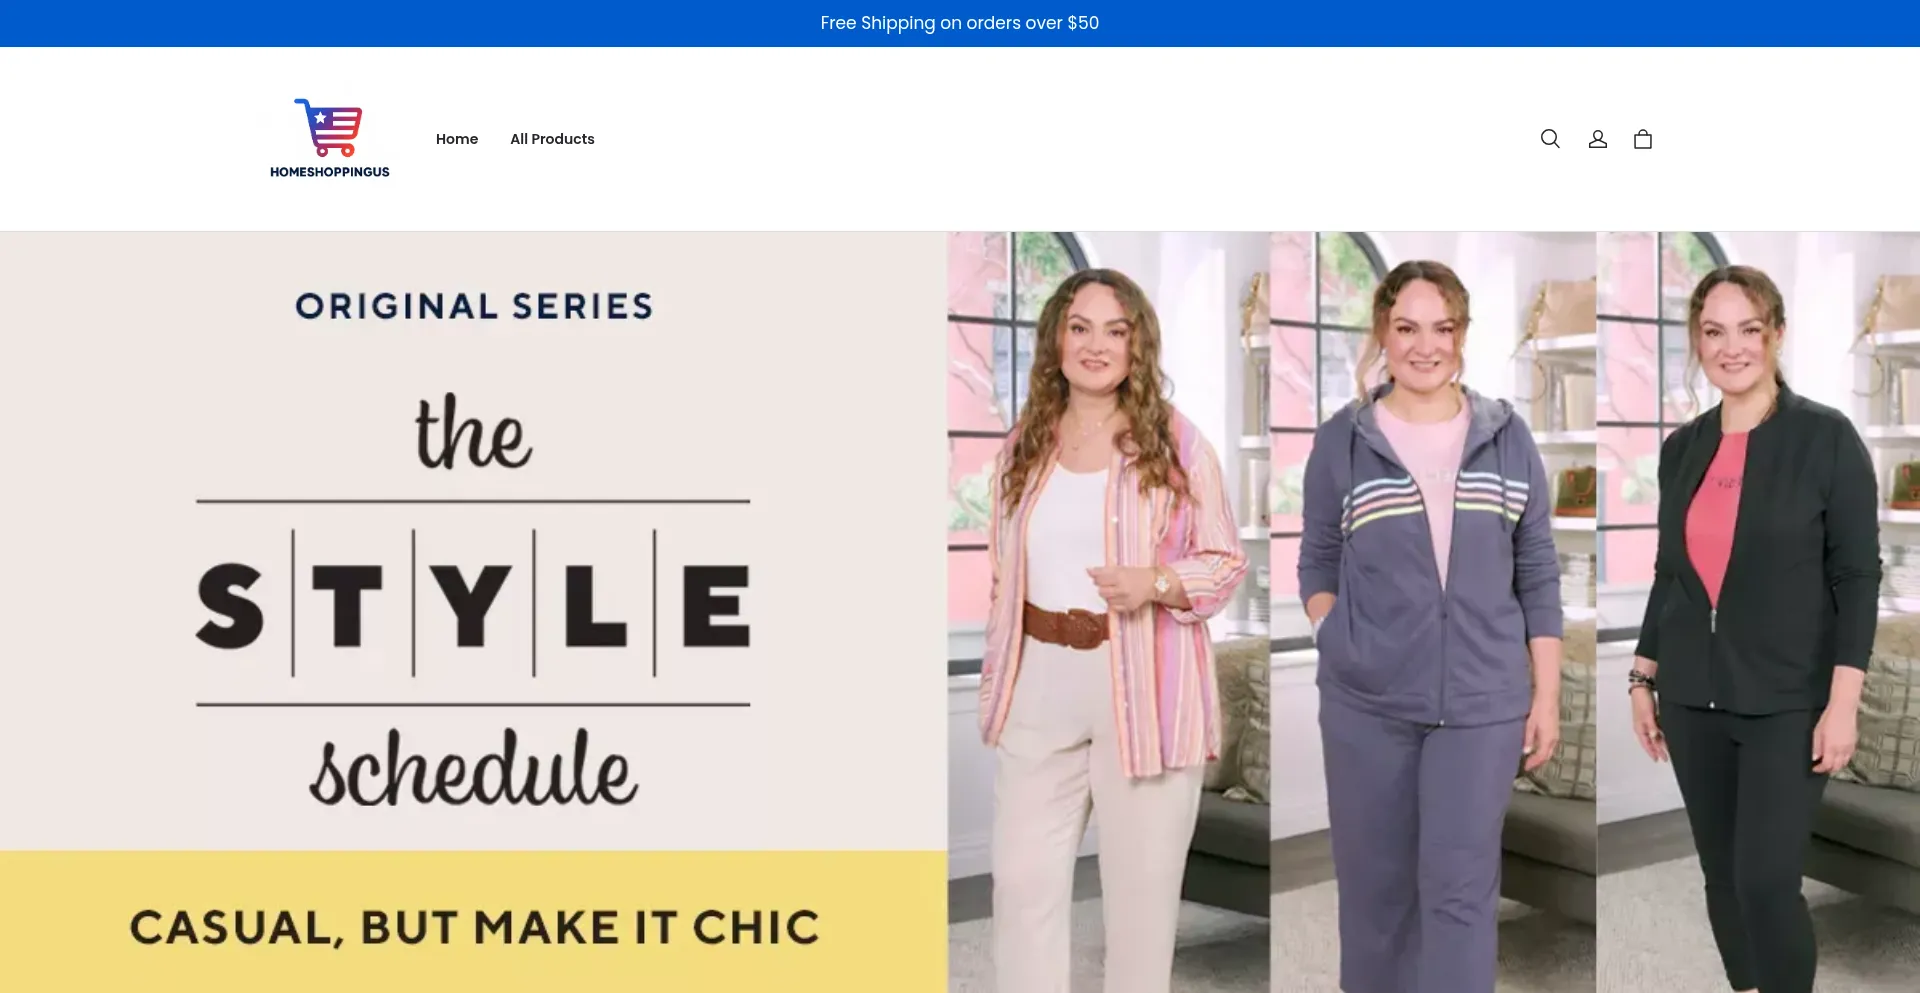
Task: Click the cursive 'the' word in banner
Action: coord(473,432)
